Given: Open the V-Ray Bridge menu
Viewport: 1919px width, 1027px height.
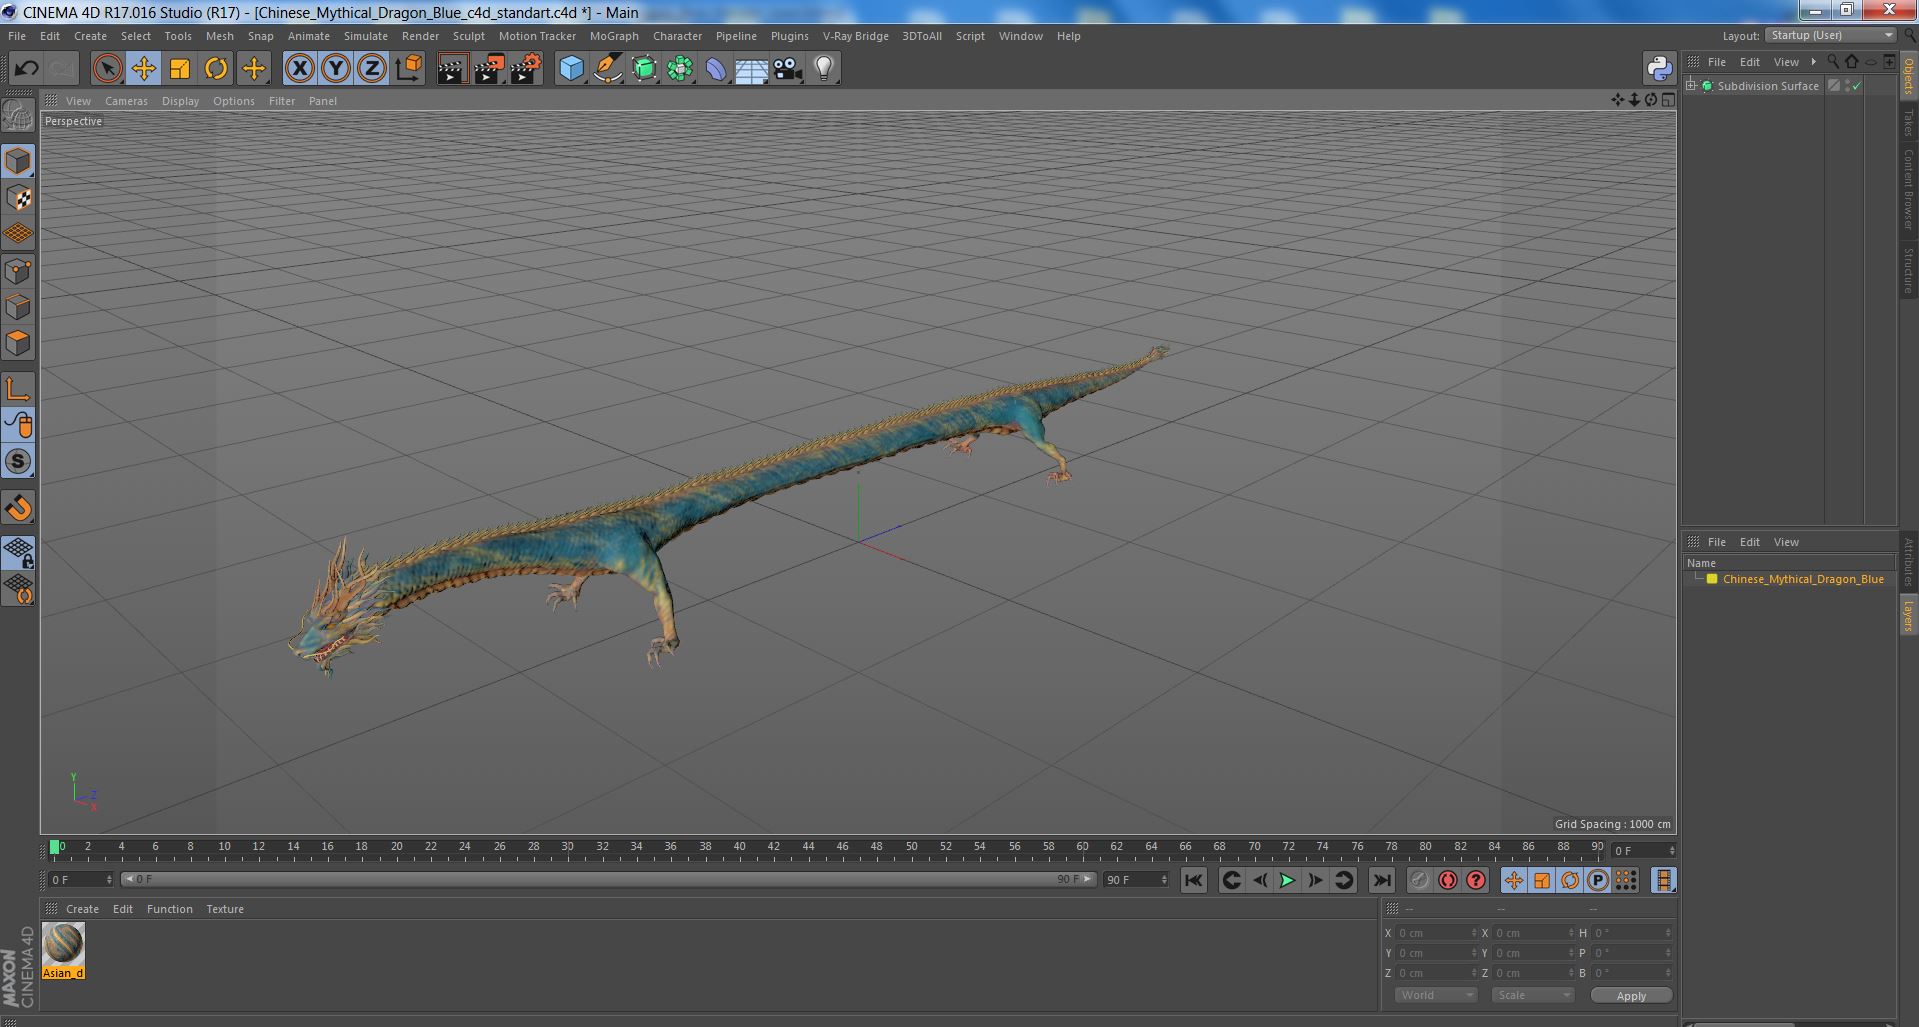Looking at the screenshot, I should [x=855, y=36].
